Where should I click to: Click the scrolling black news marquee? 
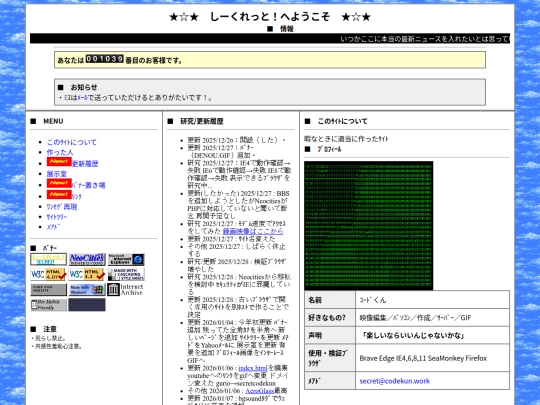pos(270,39)
